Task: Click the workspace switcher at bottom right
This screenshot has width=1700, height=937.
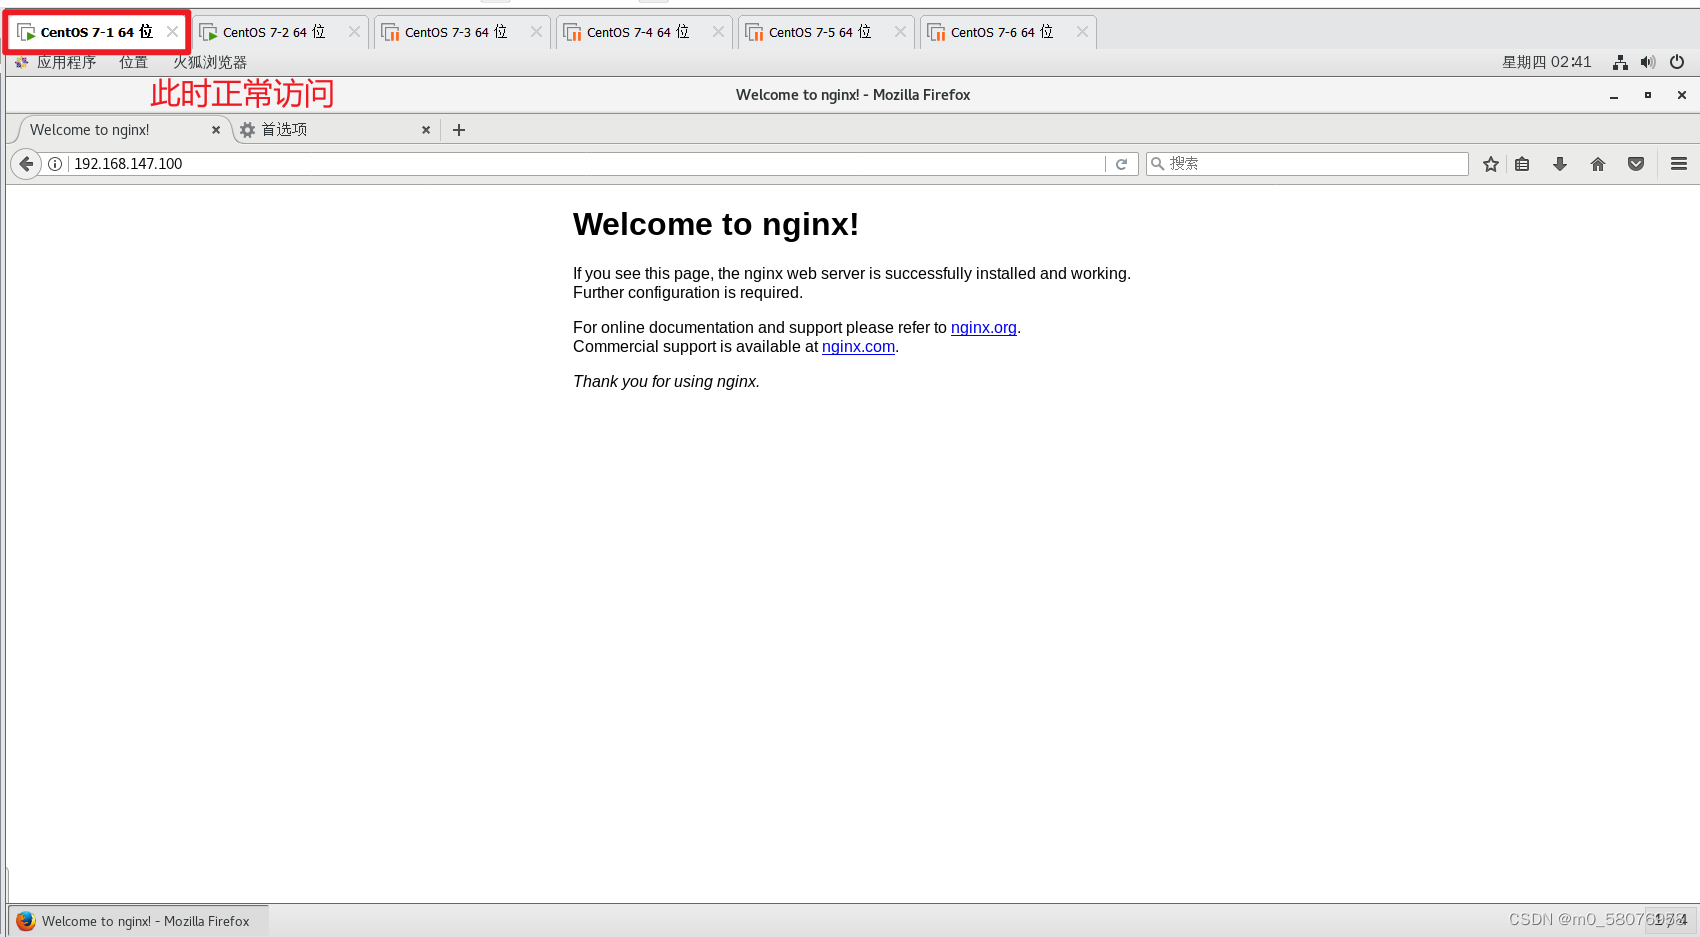Action: 1671,920
